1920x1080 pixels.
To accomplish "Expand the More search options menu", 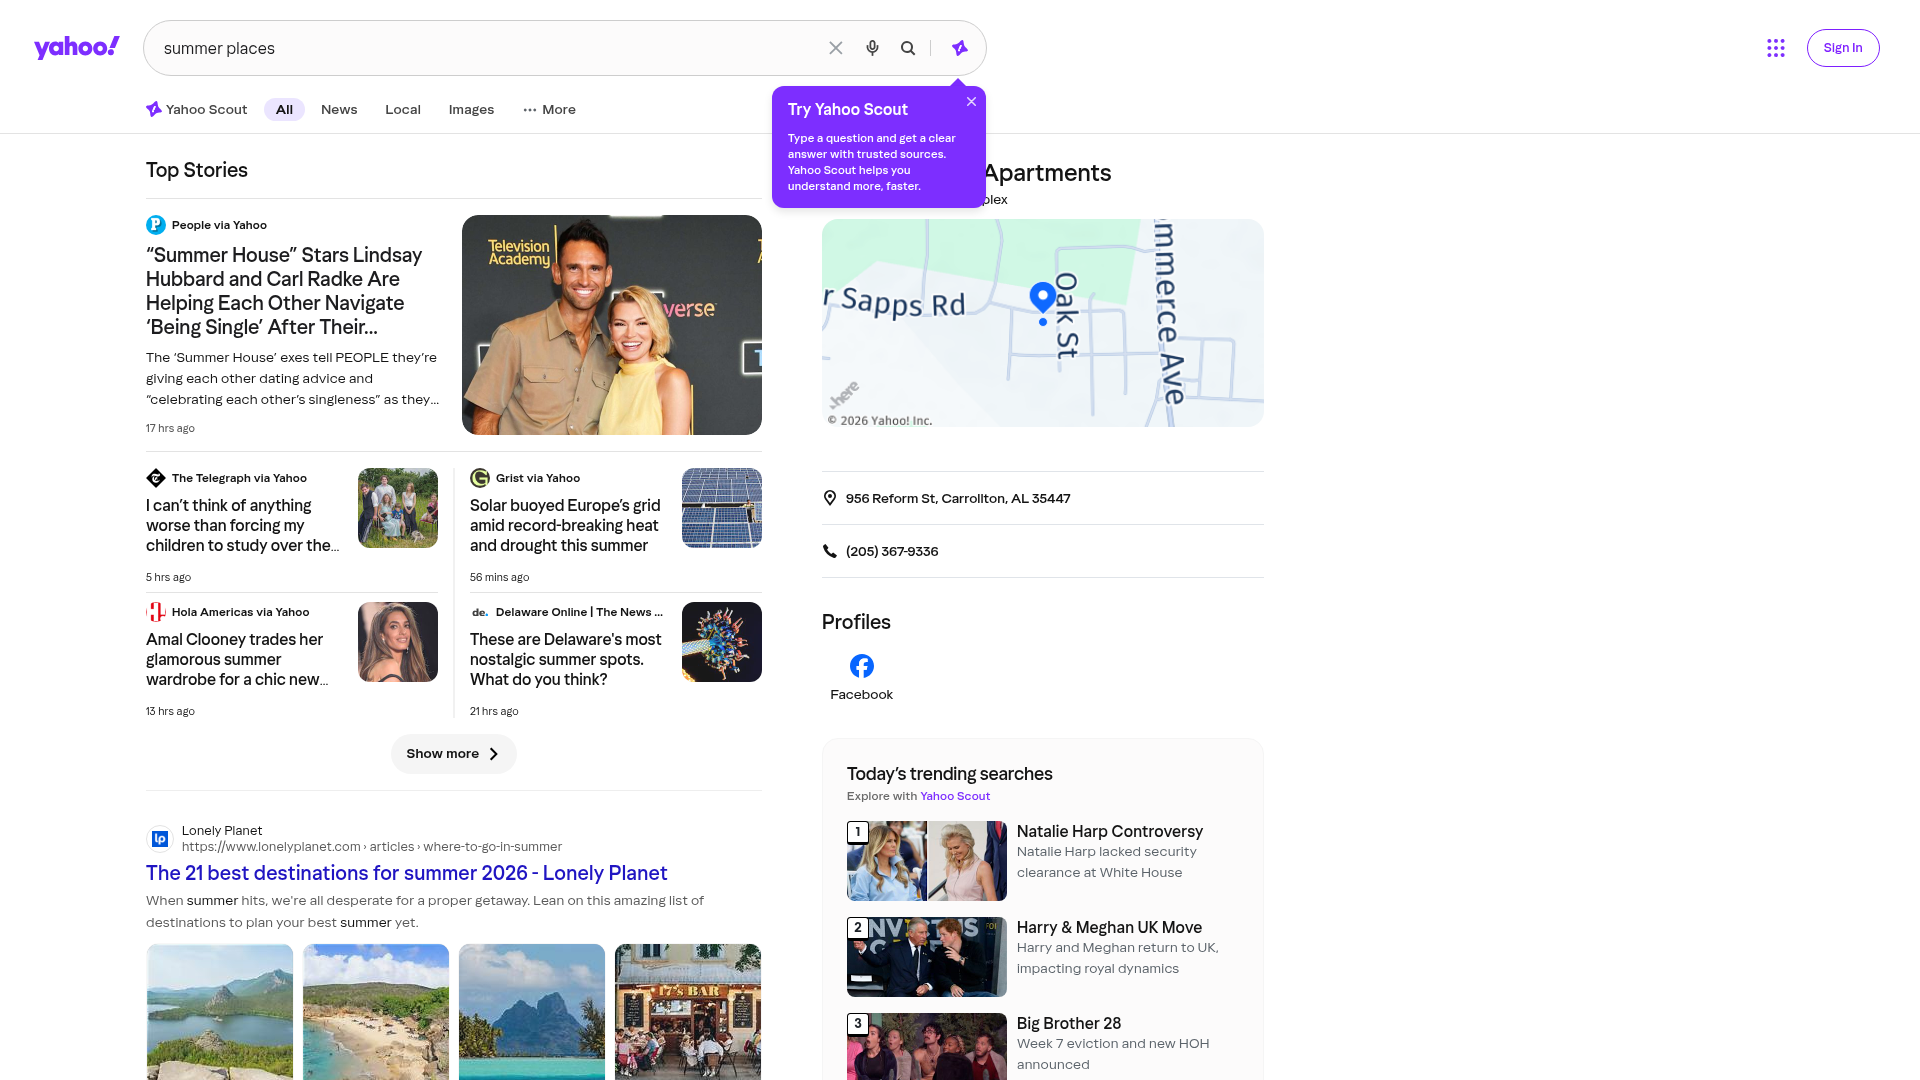I will coord(549,110).
